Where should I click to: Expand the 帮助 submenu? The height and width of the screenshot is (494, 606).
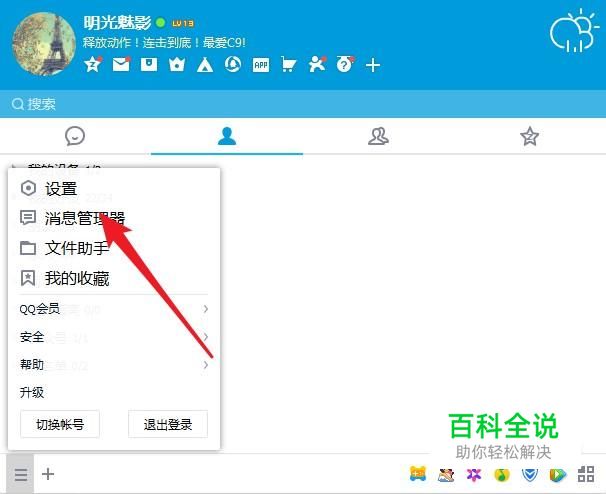pos(114,365)
